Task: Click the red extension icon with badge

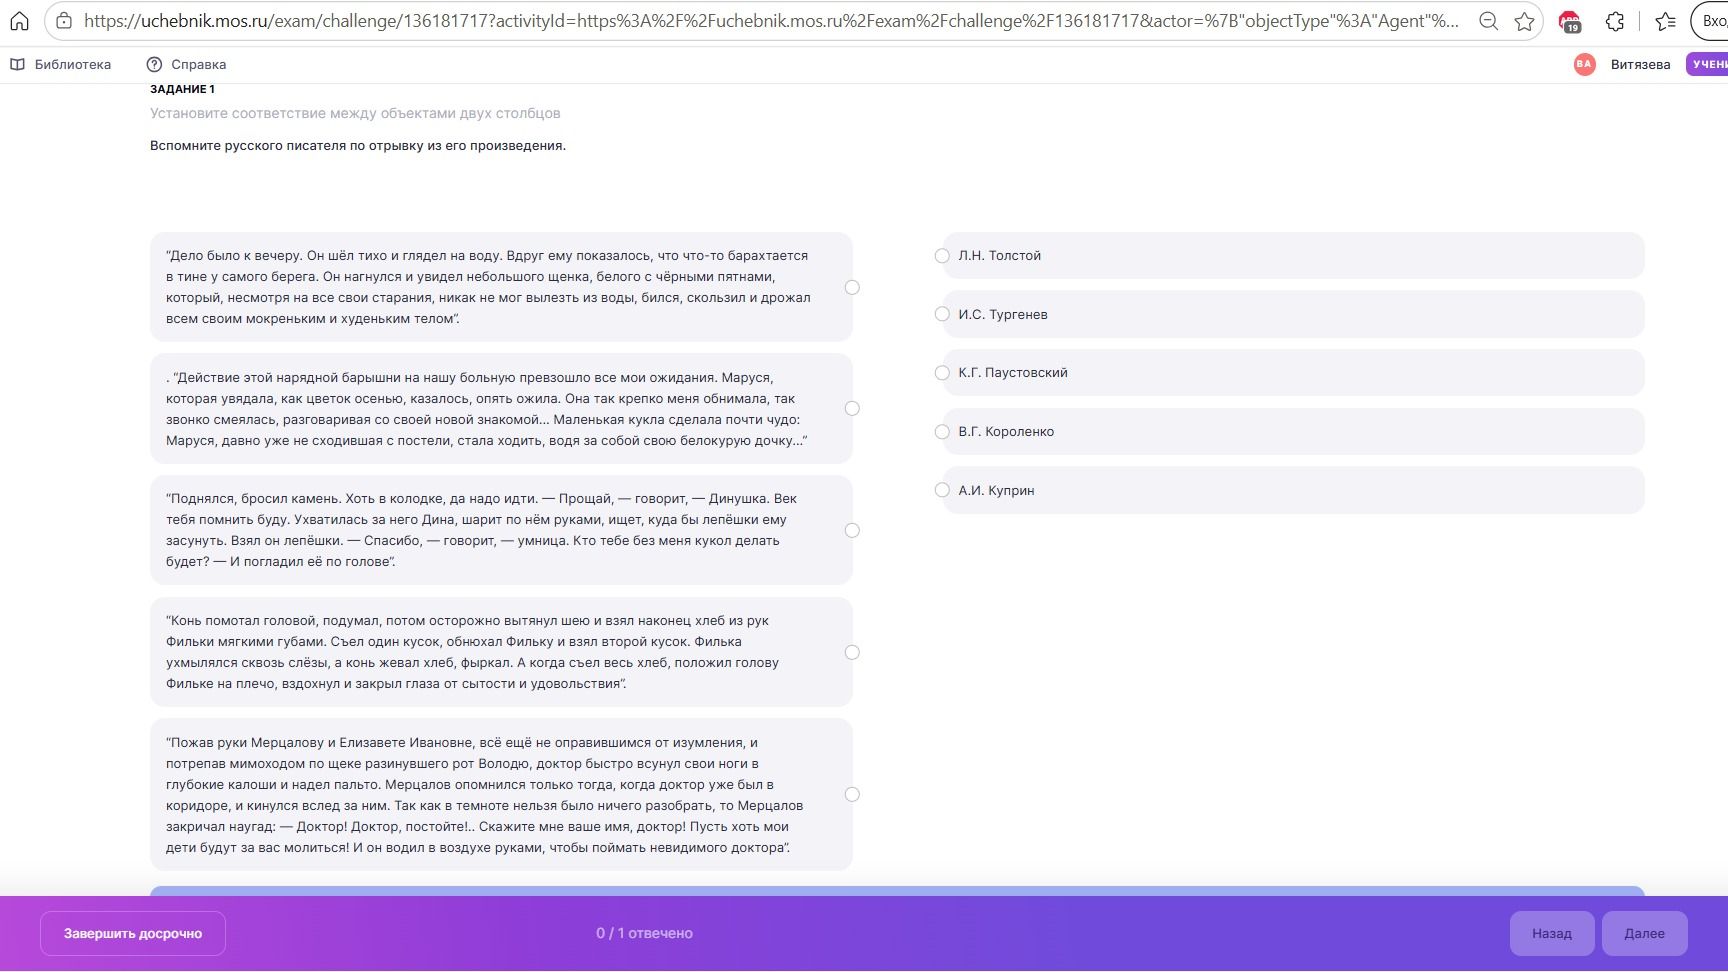Action: 1570,21
